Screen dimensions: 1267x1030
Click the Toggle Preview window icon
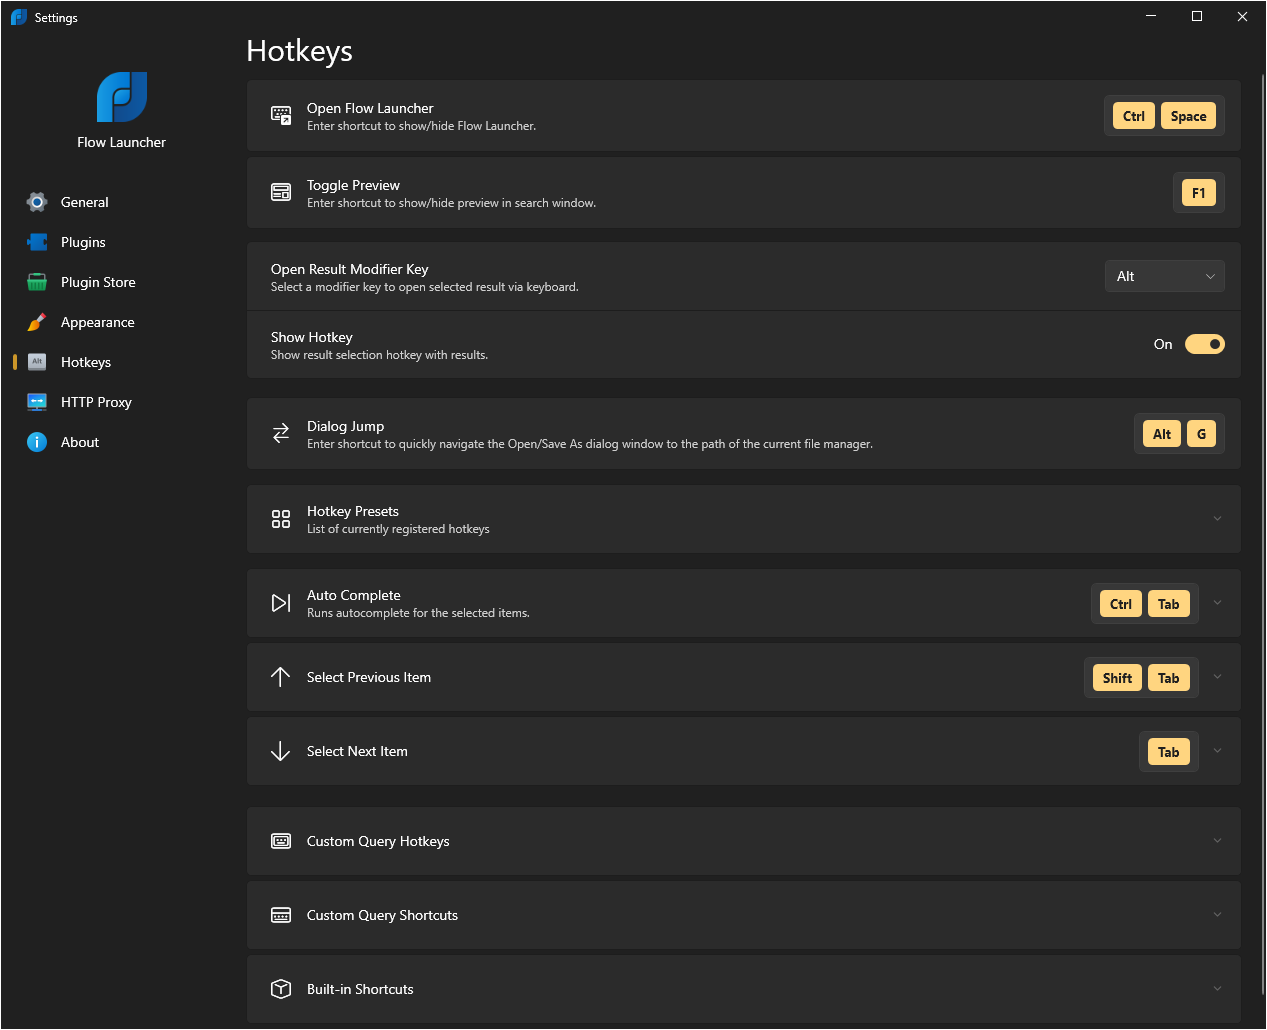[x=281, y=192]
